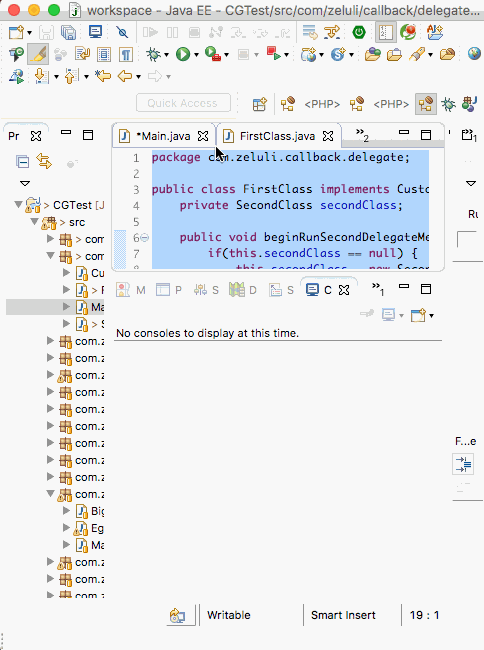
Task: Switch to the first <PHP> perspective
Action: point(312,104)
